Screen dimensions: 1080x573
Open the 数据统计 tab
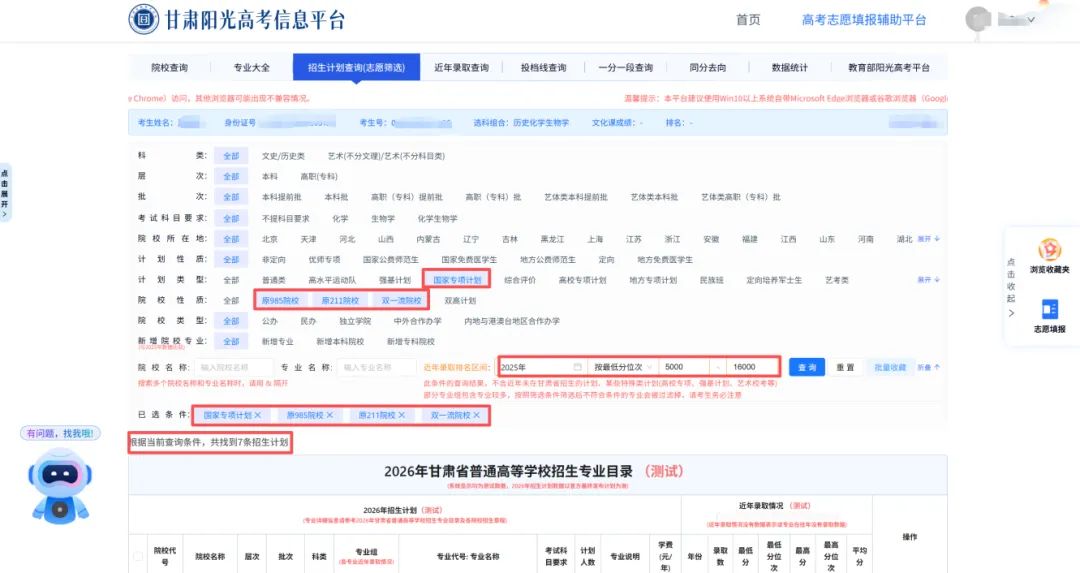(789, 67)
